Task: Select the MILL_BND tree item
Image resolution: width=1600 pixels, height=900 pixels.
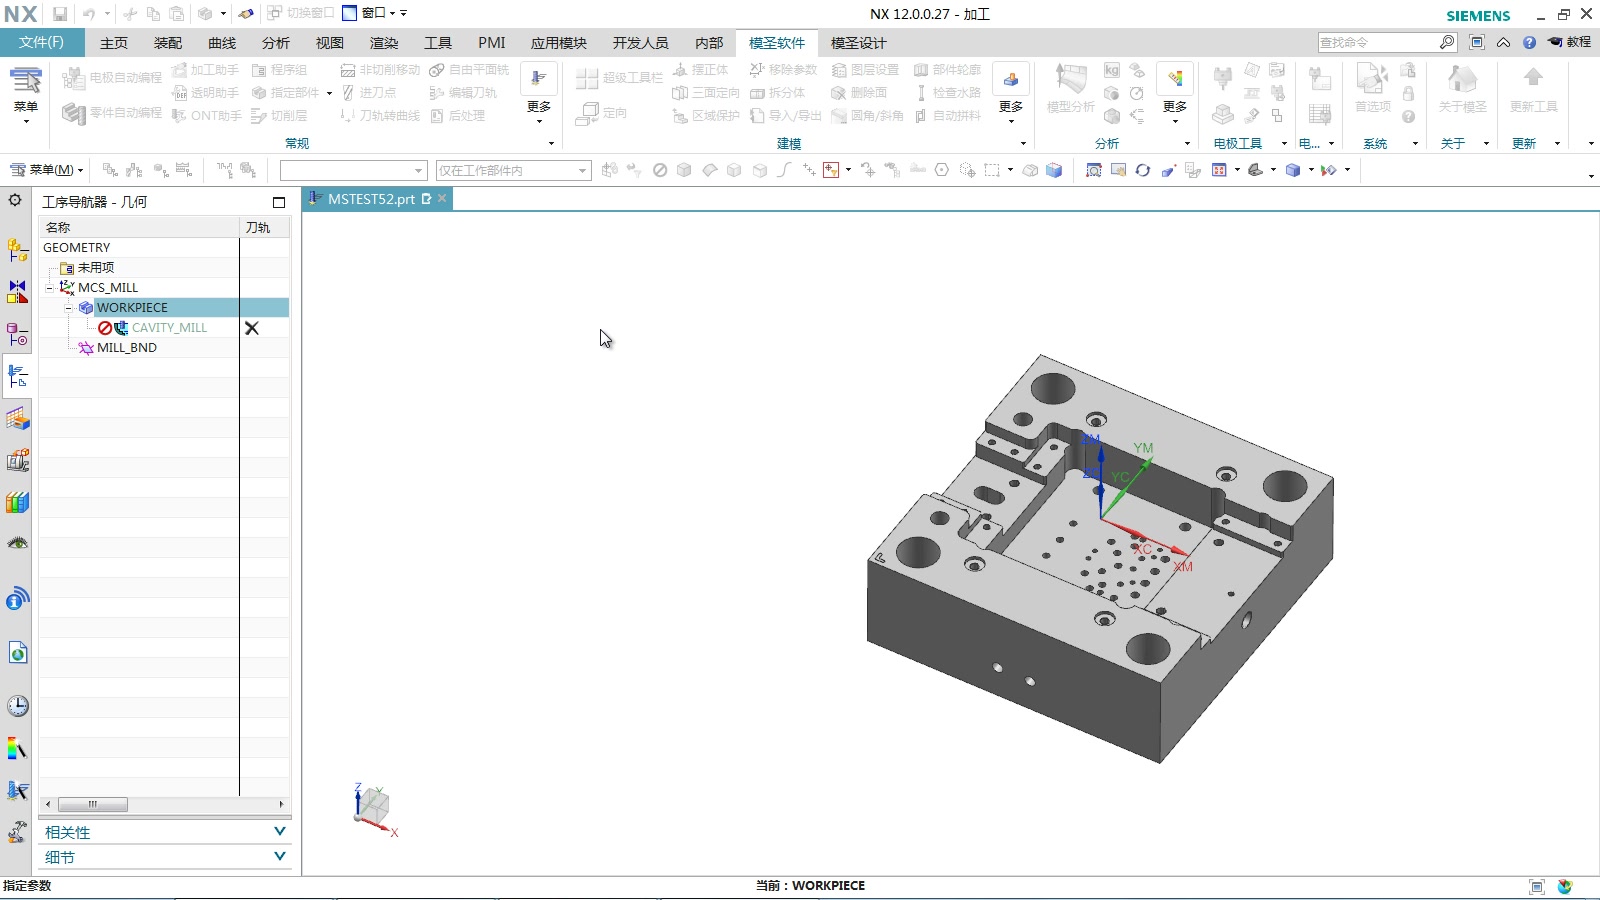Action: 127,348
